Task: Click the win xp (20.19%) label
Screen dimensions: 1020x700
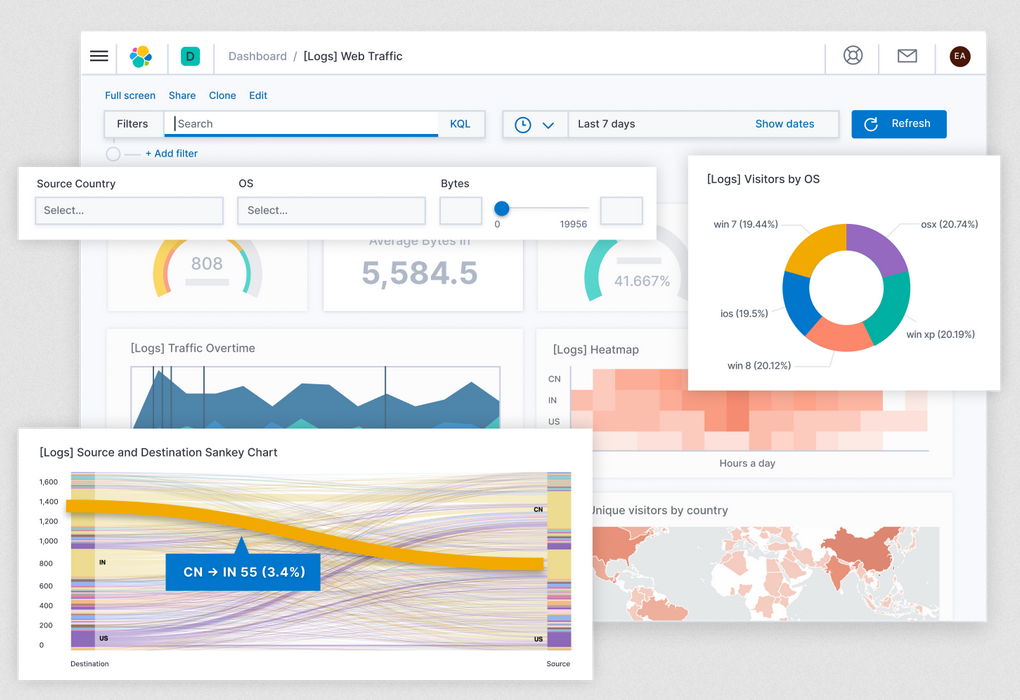Action: [x=941, y=334]
